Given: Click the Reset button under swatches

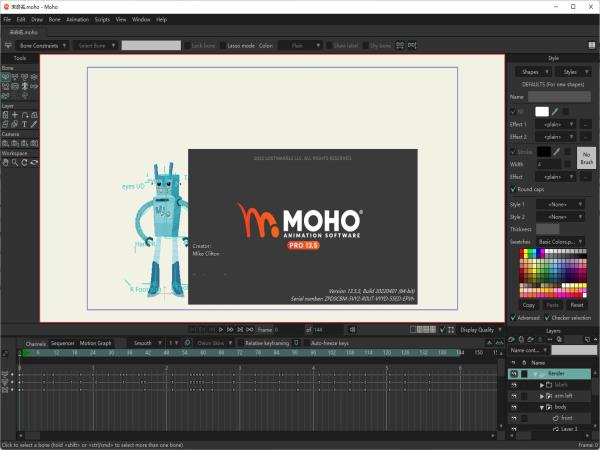Looking at the screenshot, I should click(577, 304).
